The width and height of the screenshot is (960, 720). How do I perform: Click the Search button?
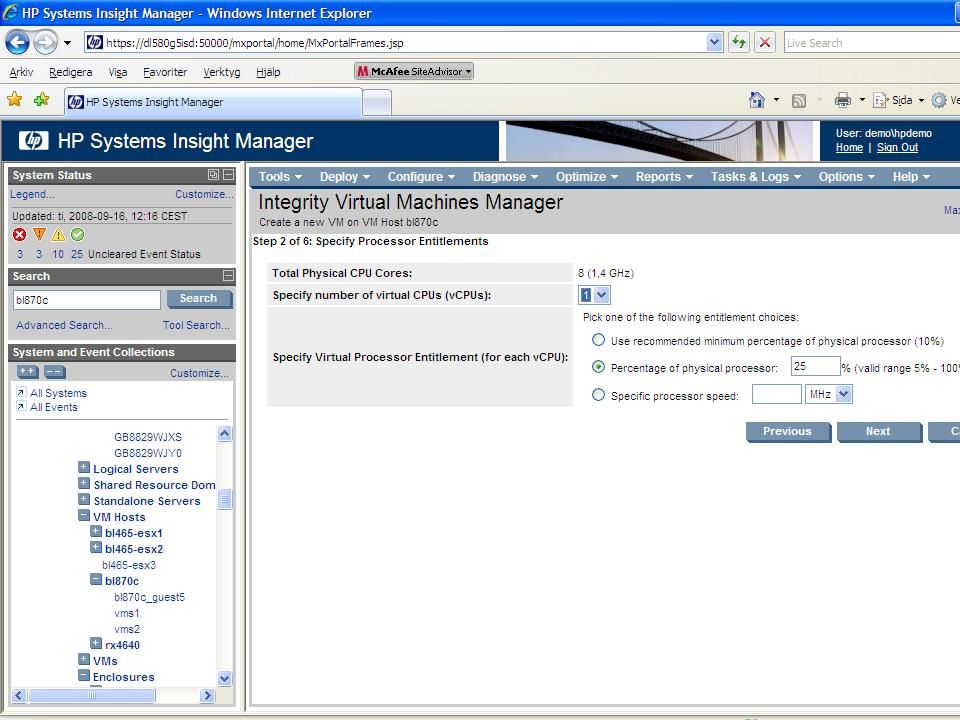pos(198,298)
